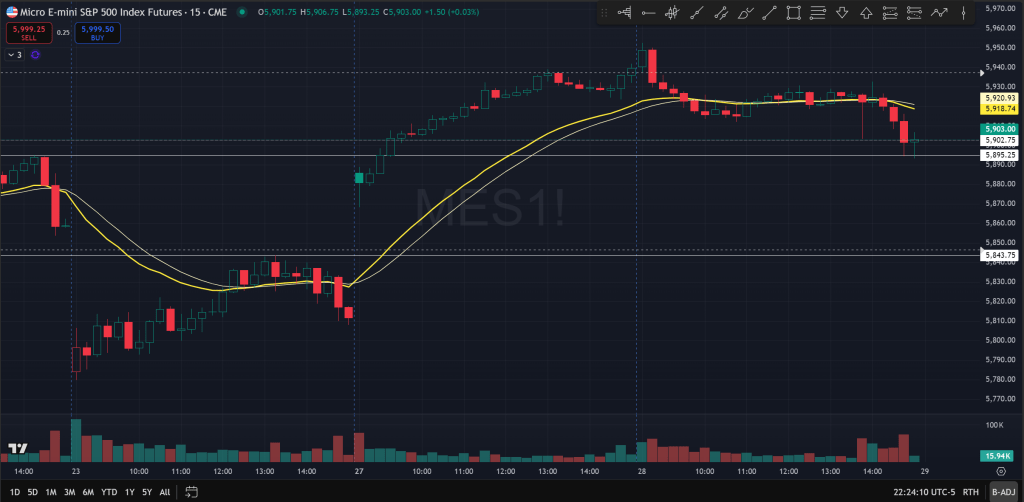Screen dimensions: 1024x502
Task: Expand the collapsed indicators legend showing 3
Action: (x=14, y=55)
